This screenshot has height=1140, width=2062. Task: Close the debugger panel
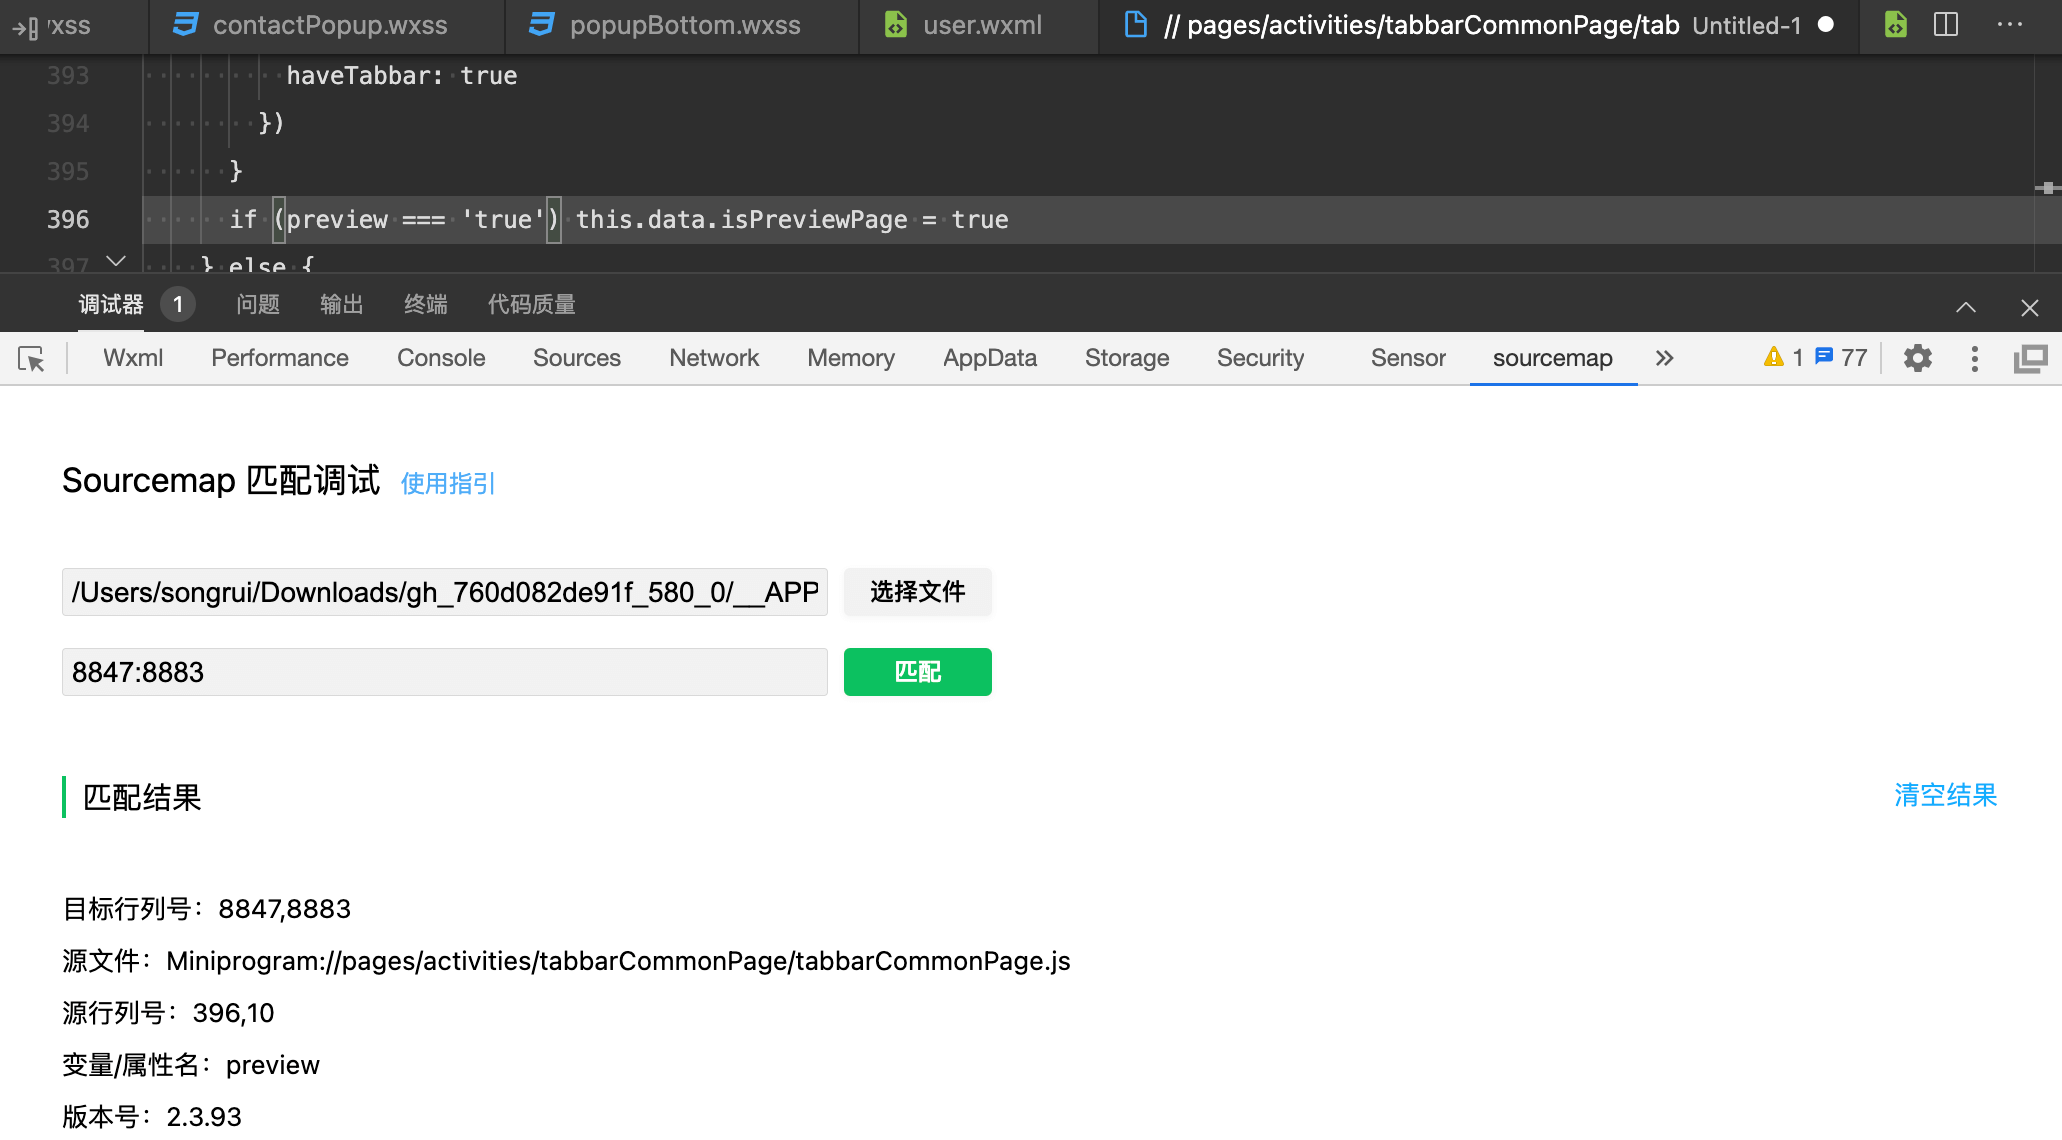tap(2030, 307)
